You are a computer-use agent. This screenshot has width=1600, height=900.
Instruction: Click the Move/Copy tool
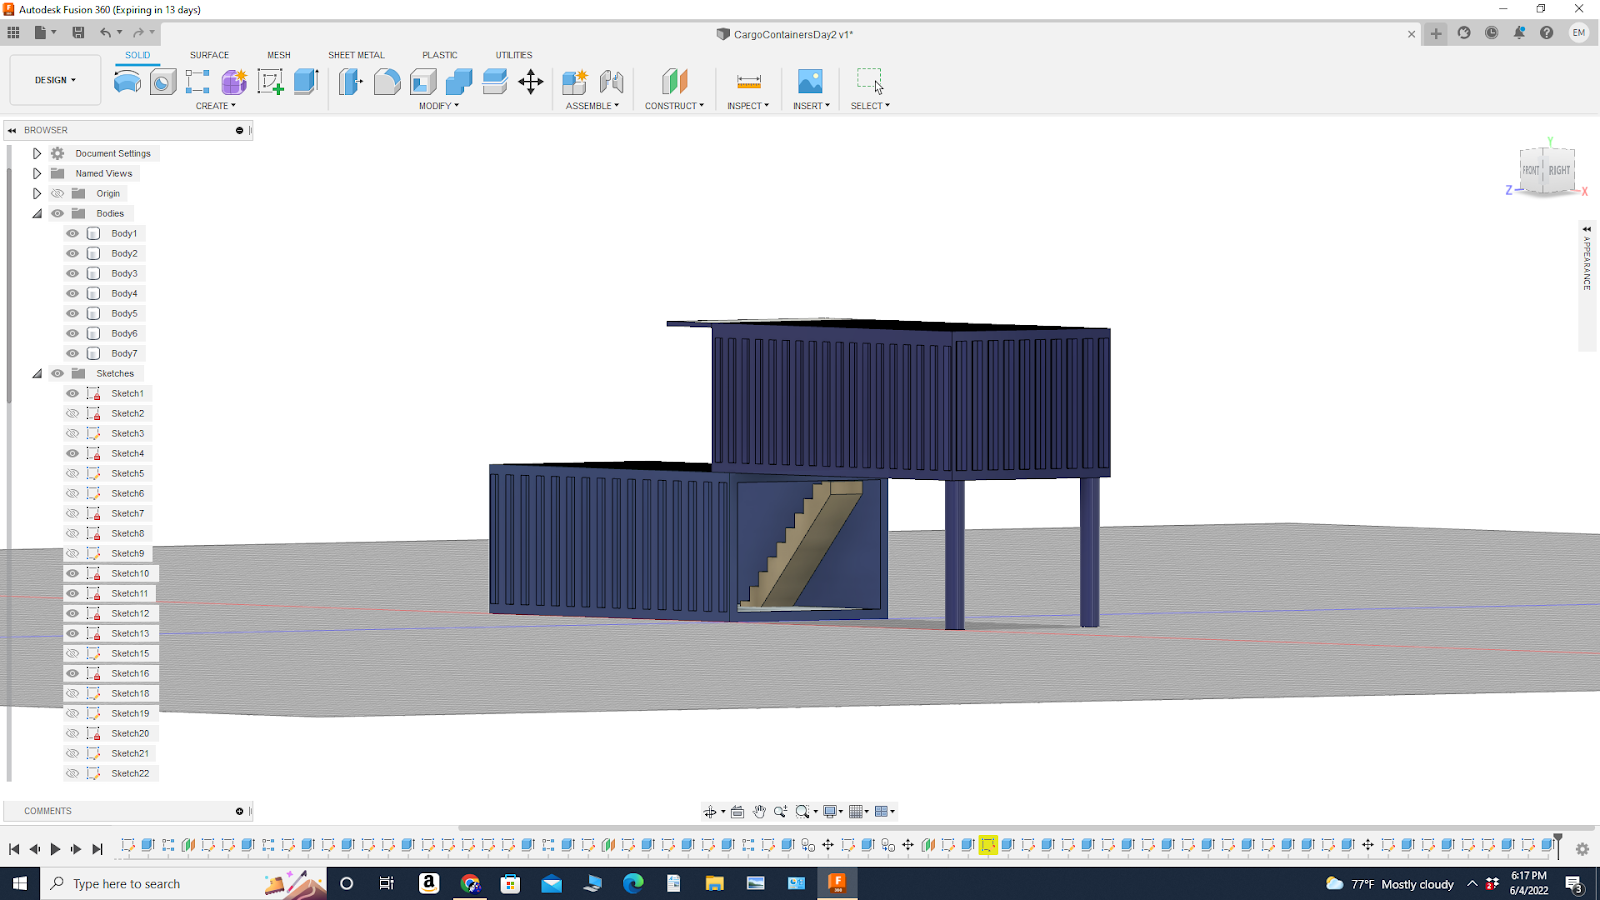coord(531,82)
